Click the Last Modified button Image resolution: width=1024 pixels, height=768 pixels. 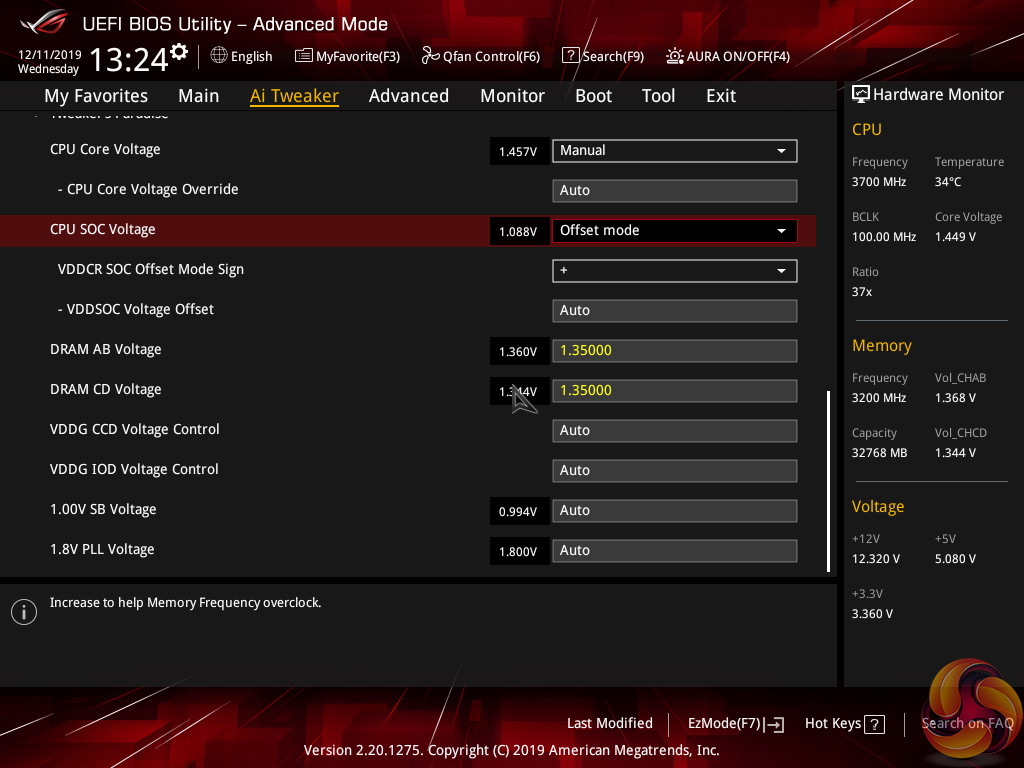coord(609,723)
